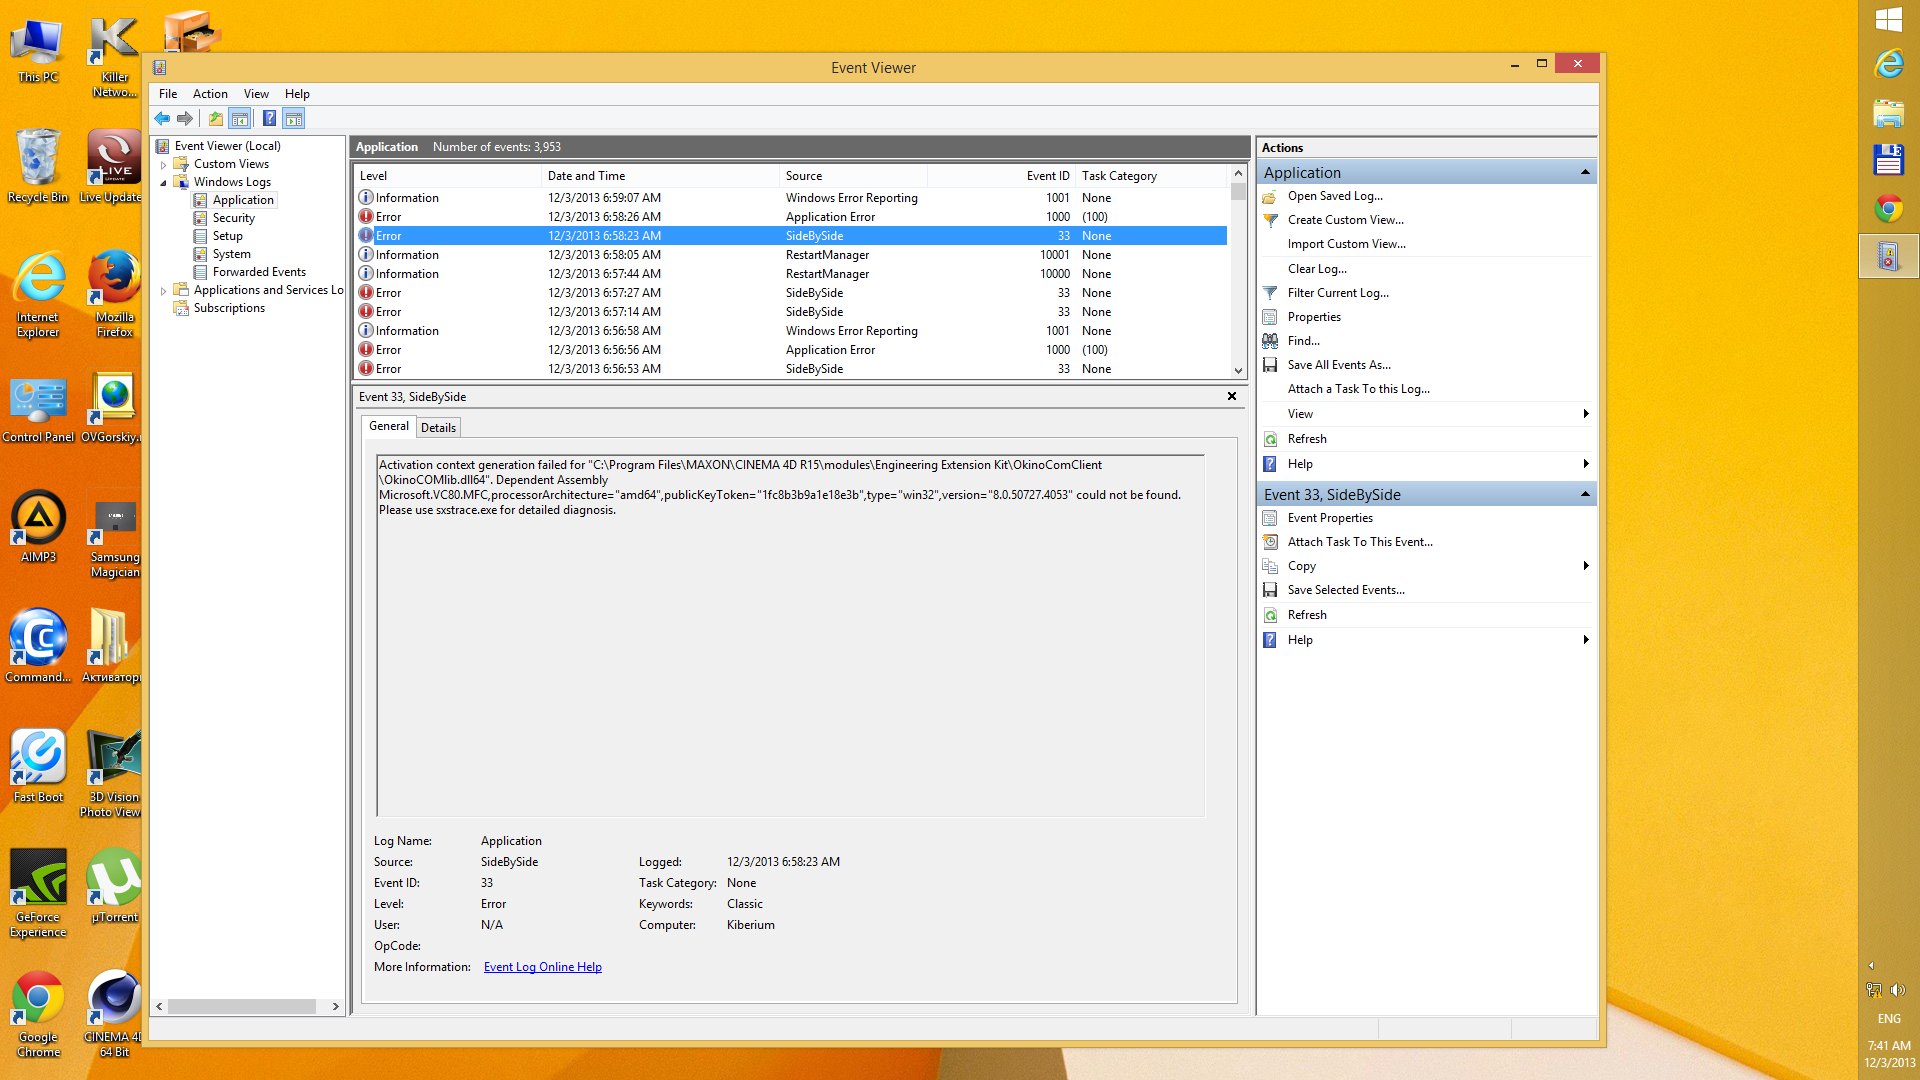Click the event list vertical scrollbar down arrow

pos(1238,370)
